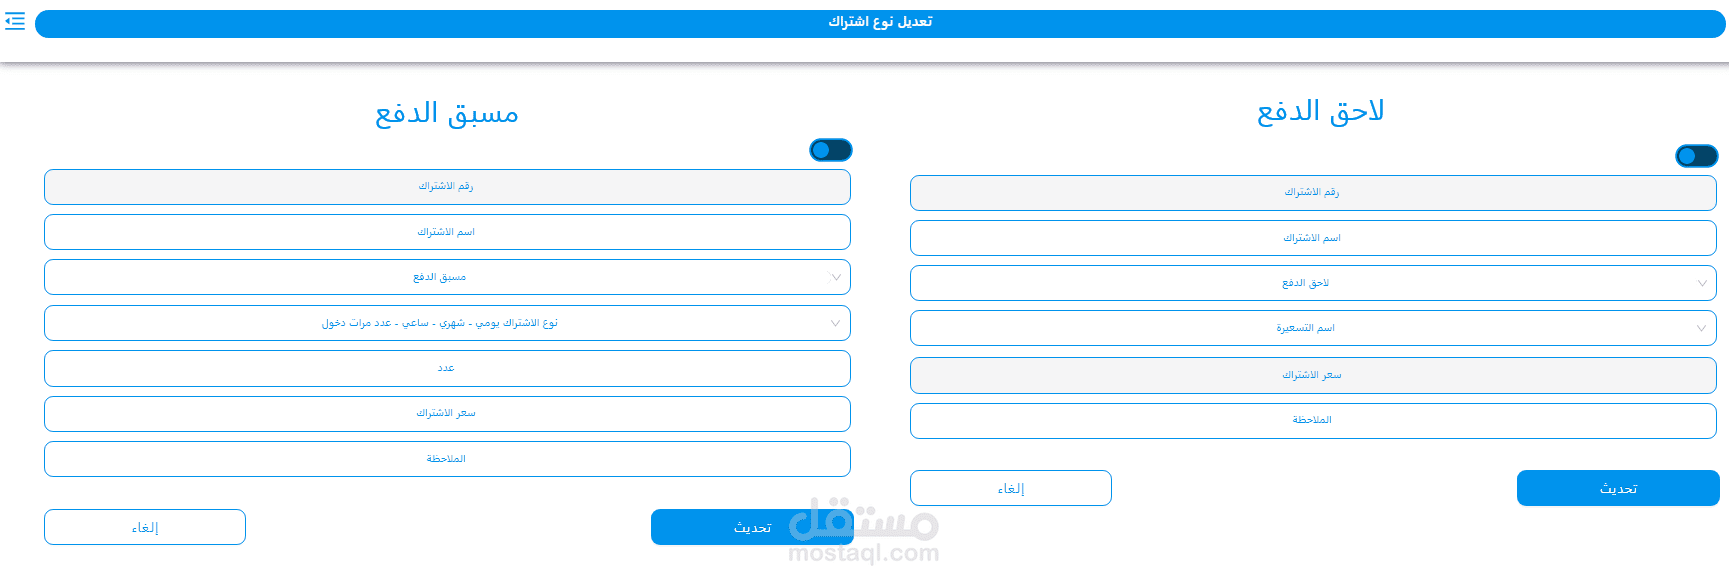Select سعر الاشتراك field in prepaid form
The height and width of the screenshot is (578, 1729).
[x=447, y=413]
